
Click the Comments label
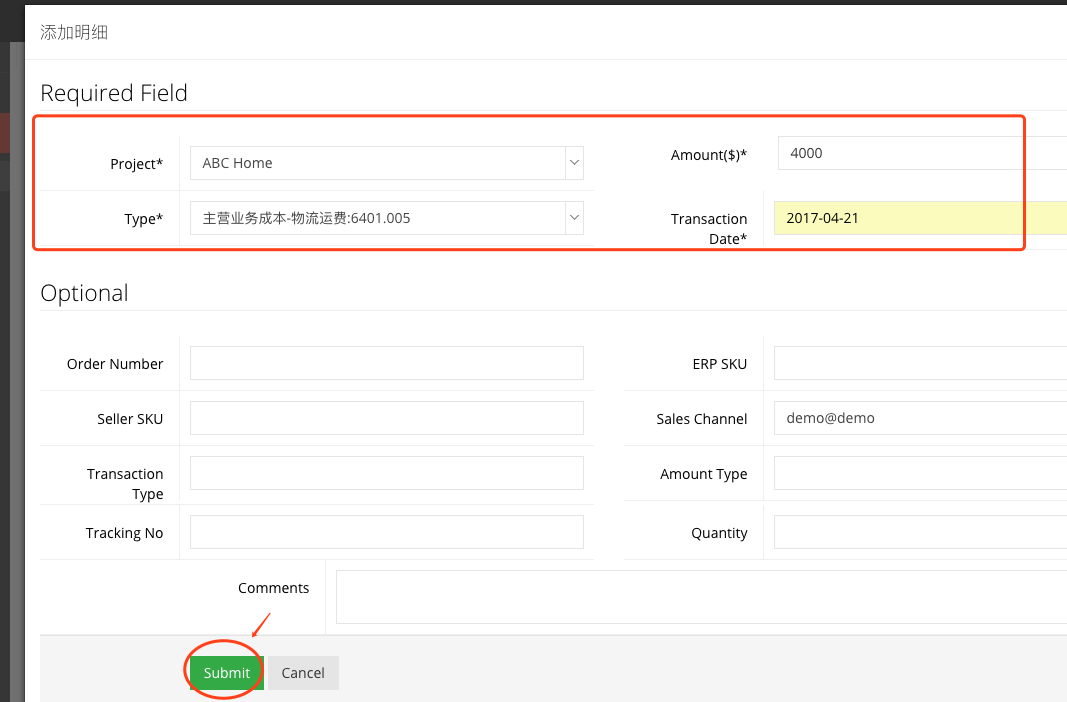[274, 588]
